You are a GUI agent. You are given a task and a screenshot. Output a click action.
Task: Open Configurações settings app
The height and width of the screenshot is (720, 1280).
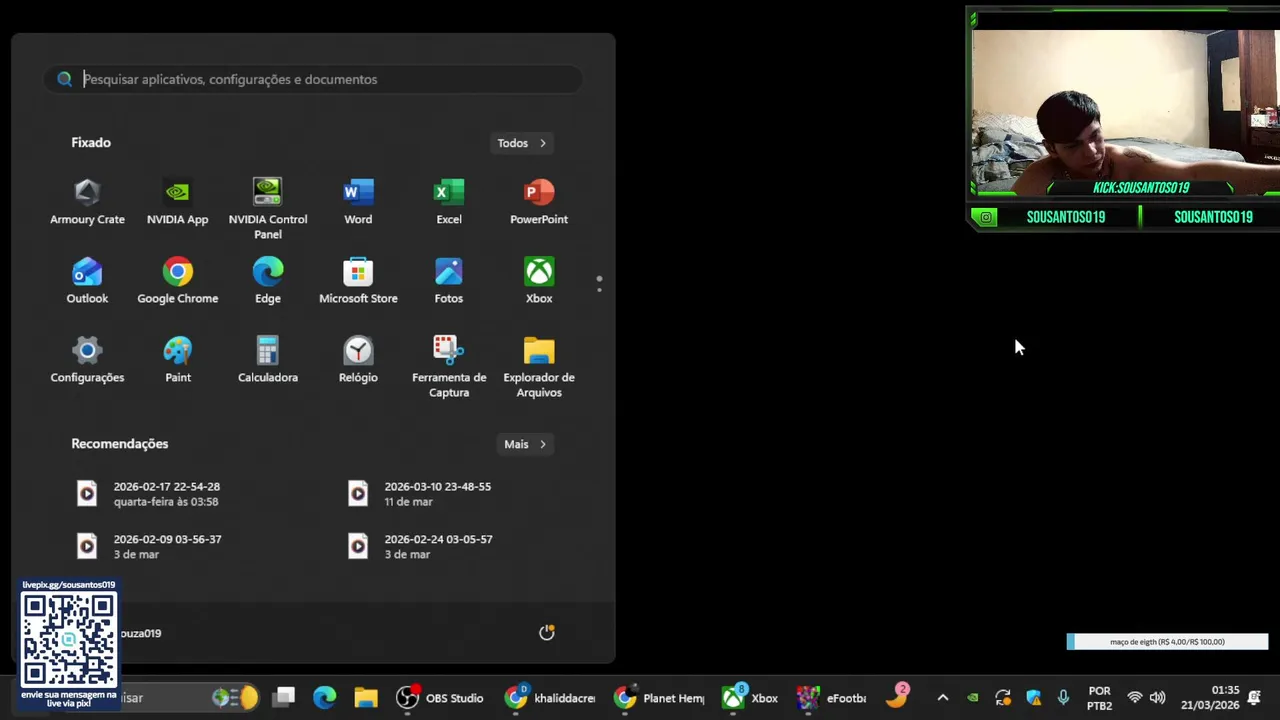87,360
